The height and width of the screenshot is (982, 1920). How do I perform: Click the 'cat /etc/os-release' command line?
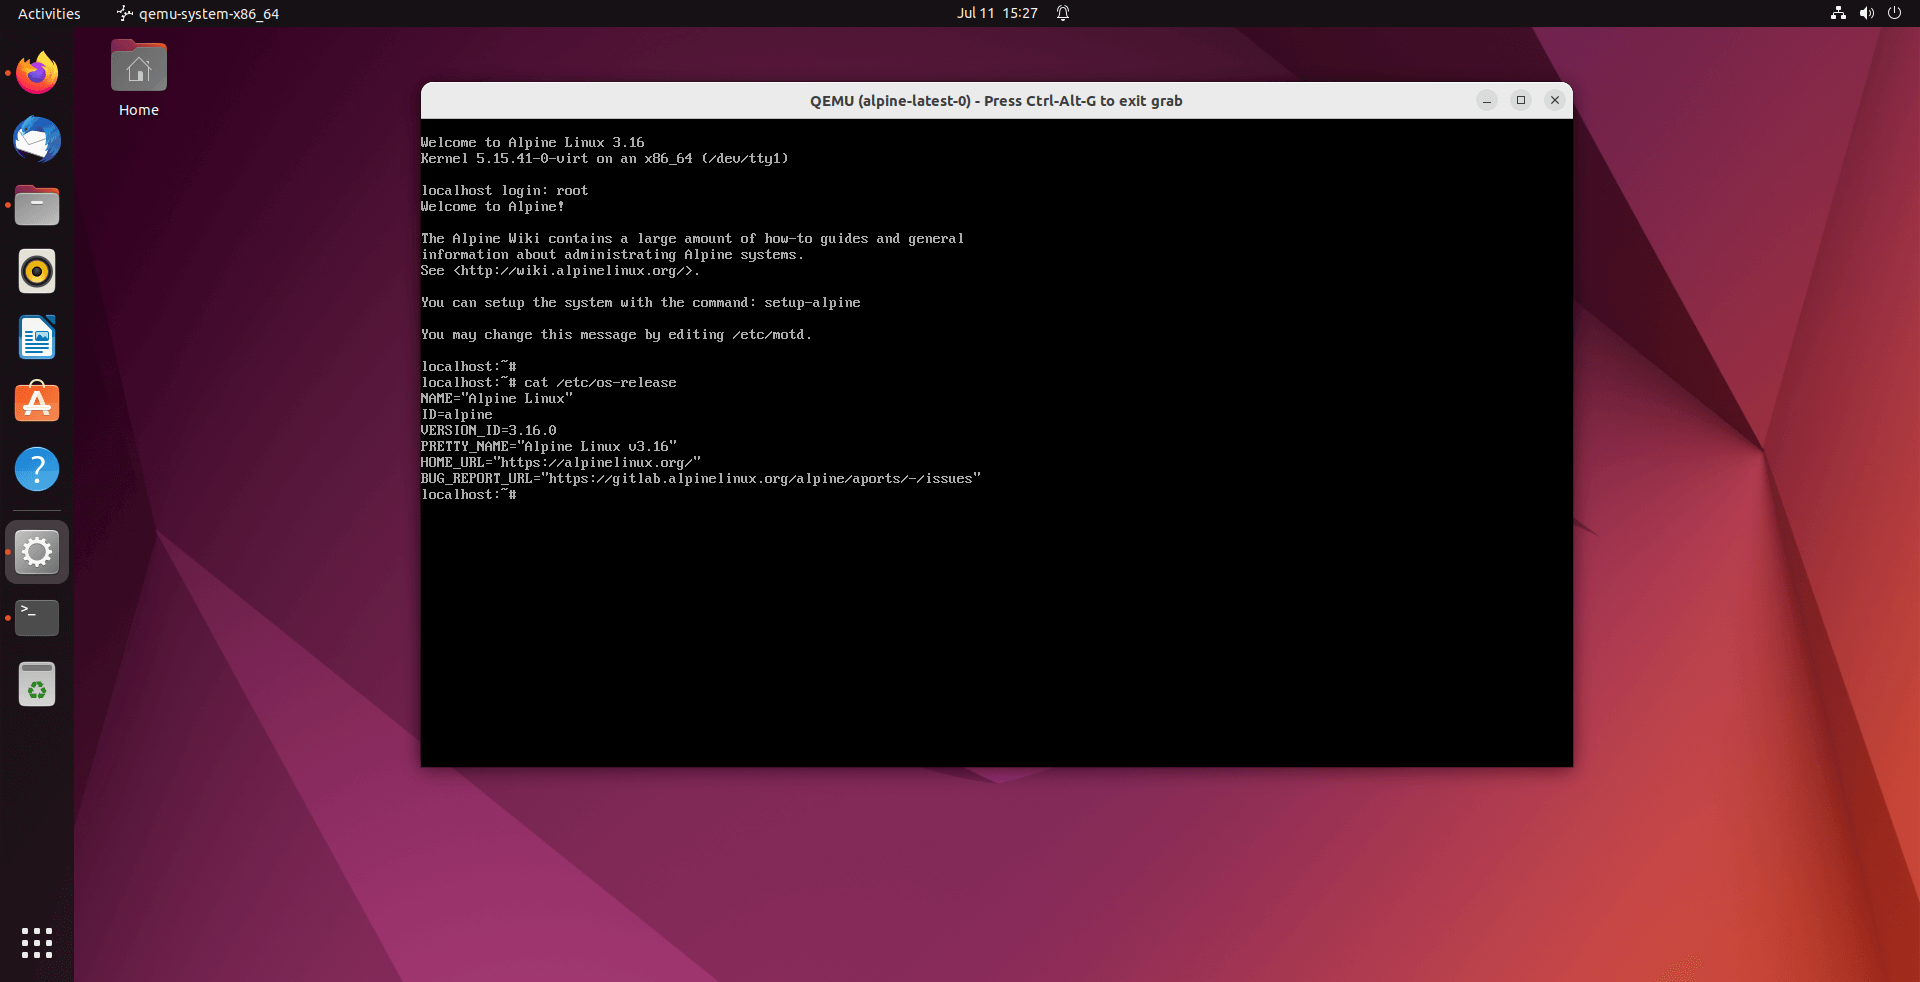pos(549,383)
